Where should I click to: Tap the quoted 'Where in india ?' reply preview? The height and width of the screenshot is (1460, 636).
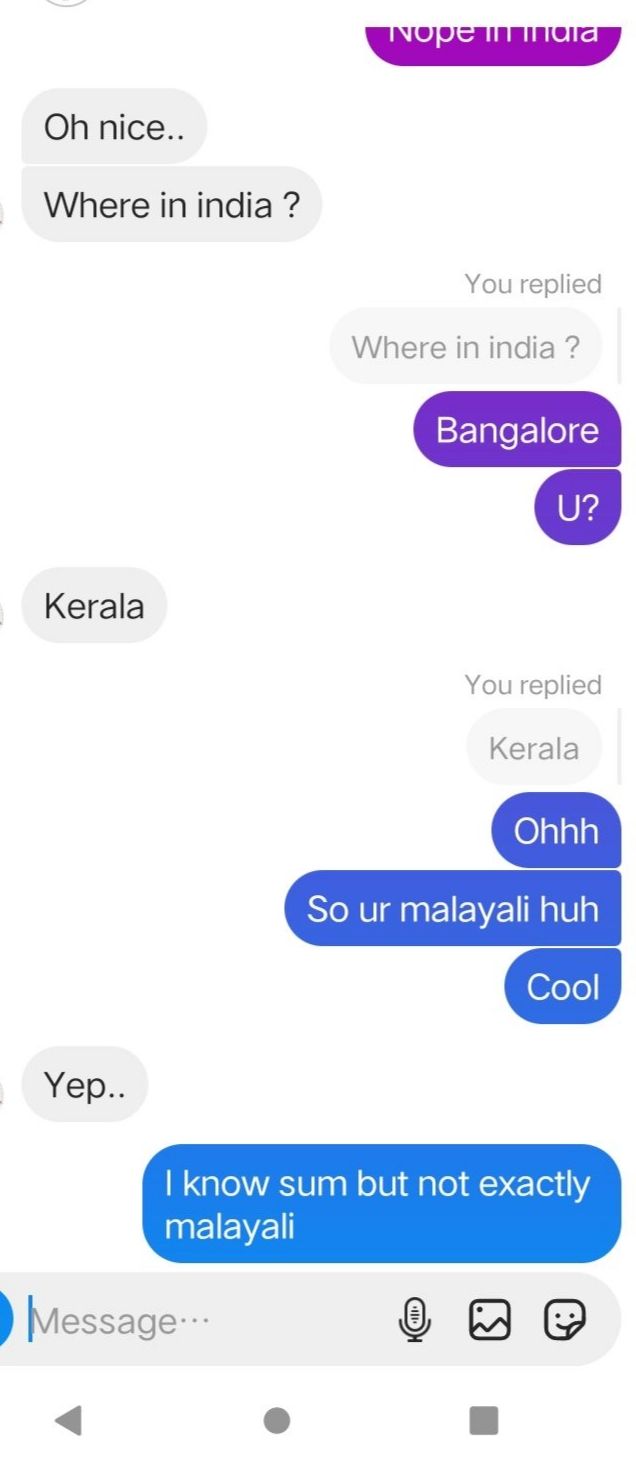(466, 347)
